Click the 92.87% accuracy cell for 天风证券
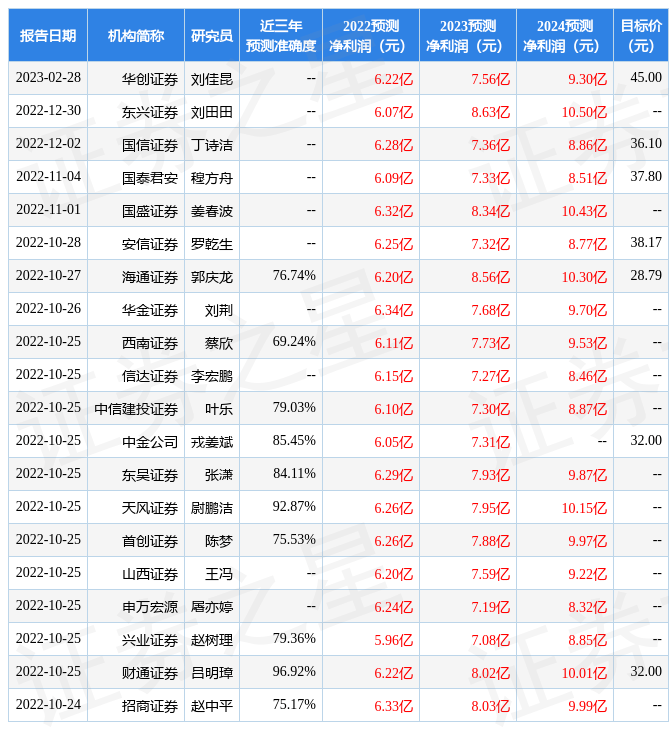This screenshot has height=730, width=669. pyautogui.click(x=294, y=507)
